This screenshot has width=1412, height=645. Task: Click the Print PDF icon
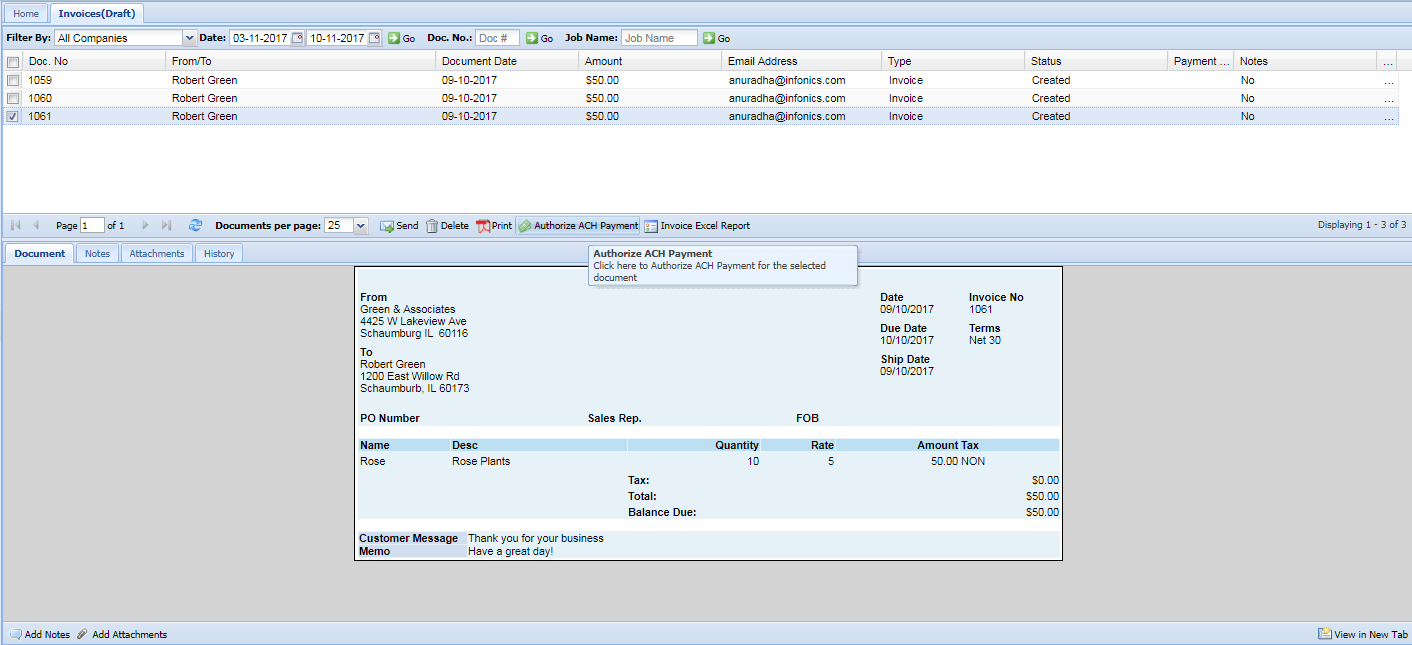click(482, 226)
